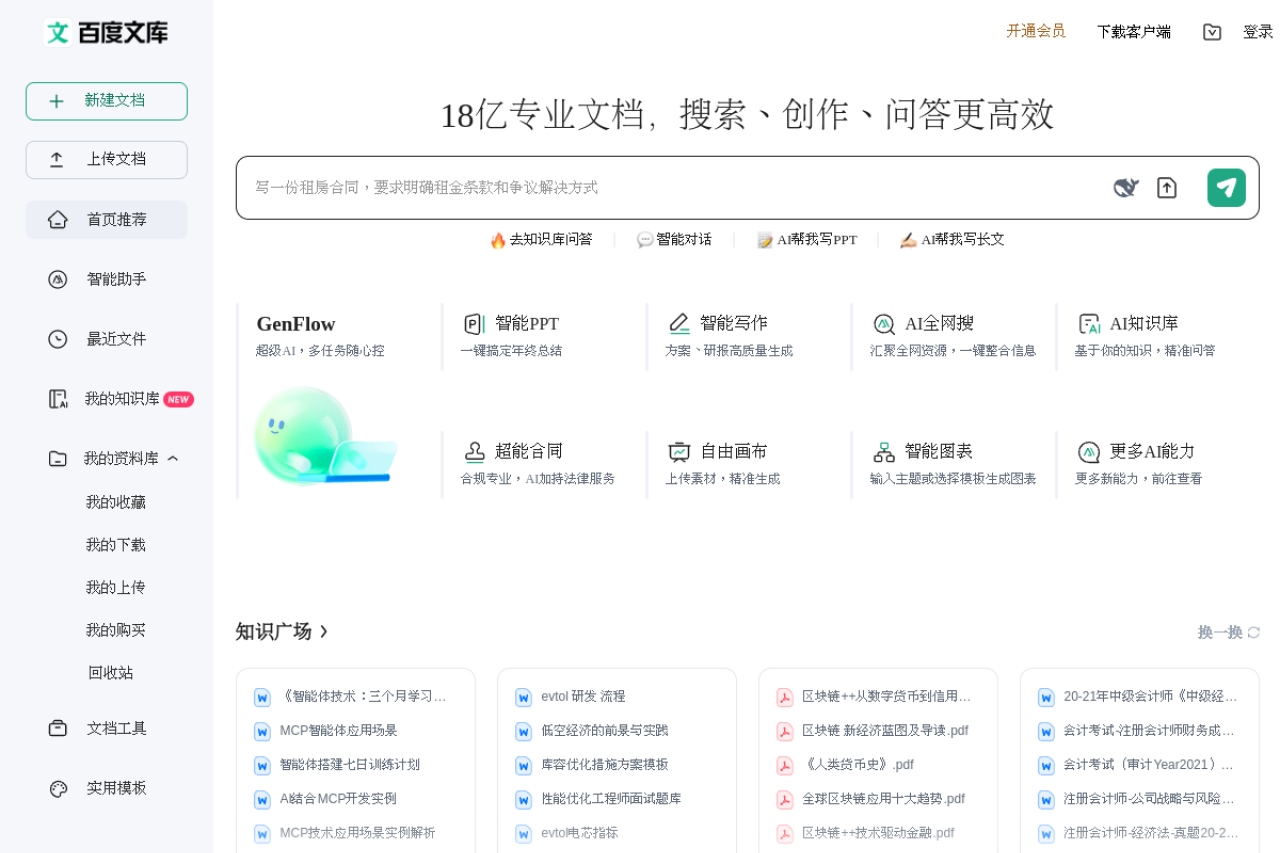
Task: Click the main search input field
Action: click(x=675, y=188)
